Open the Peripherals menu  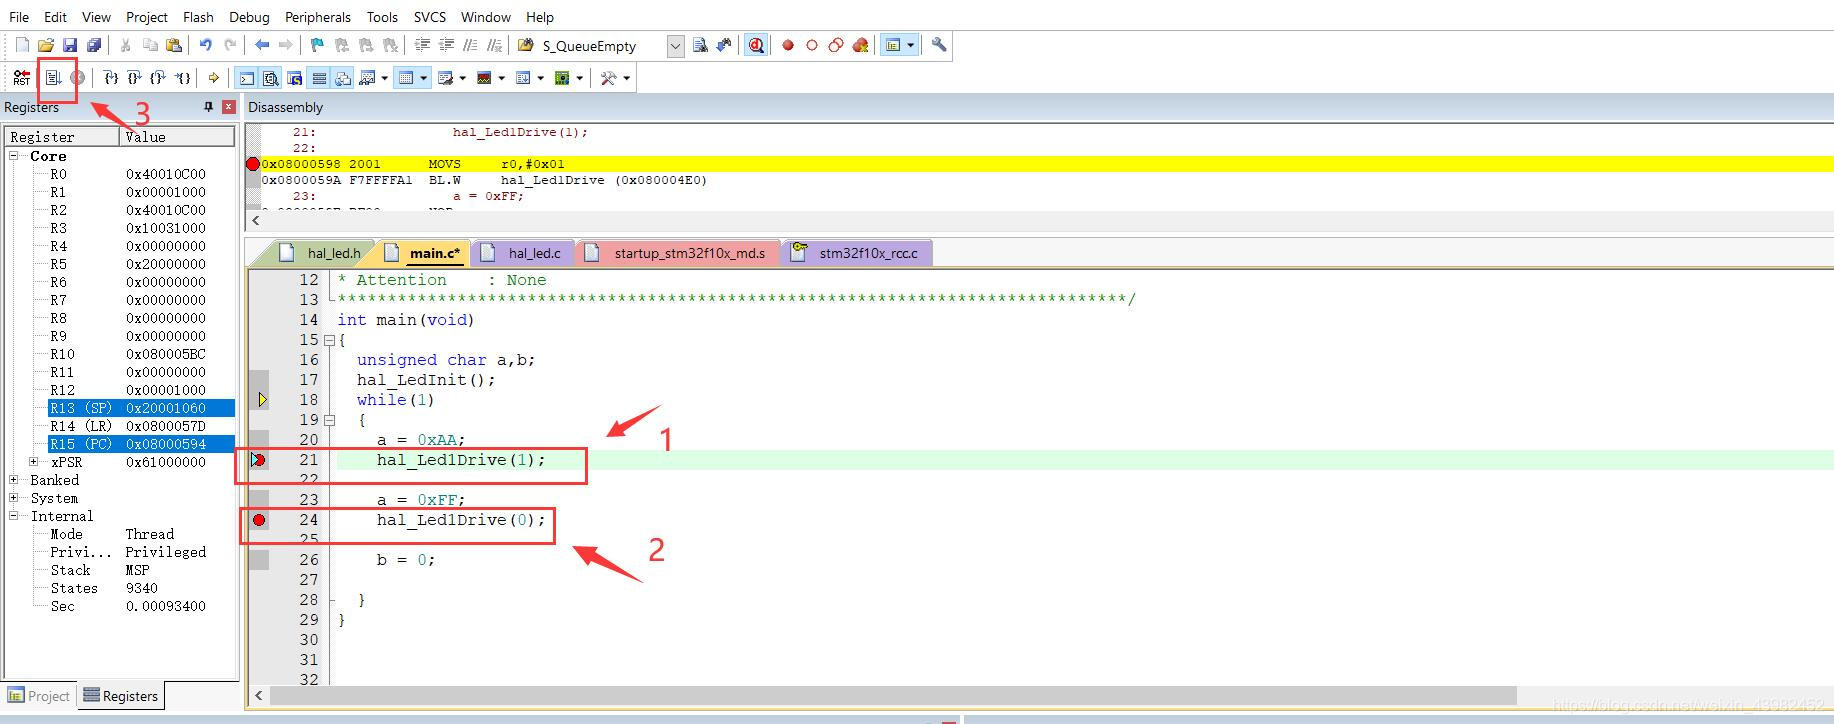(x=318, y=17)
